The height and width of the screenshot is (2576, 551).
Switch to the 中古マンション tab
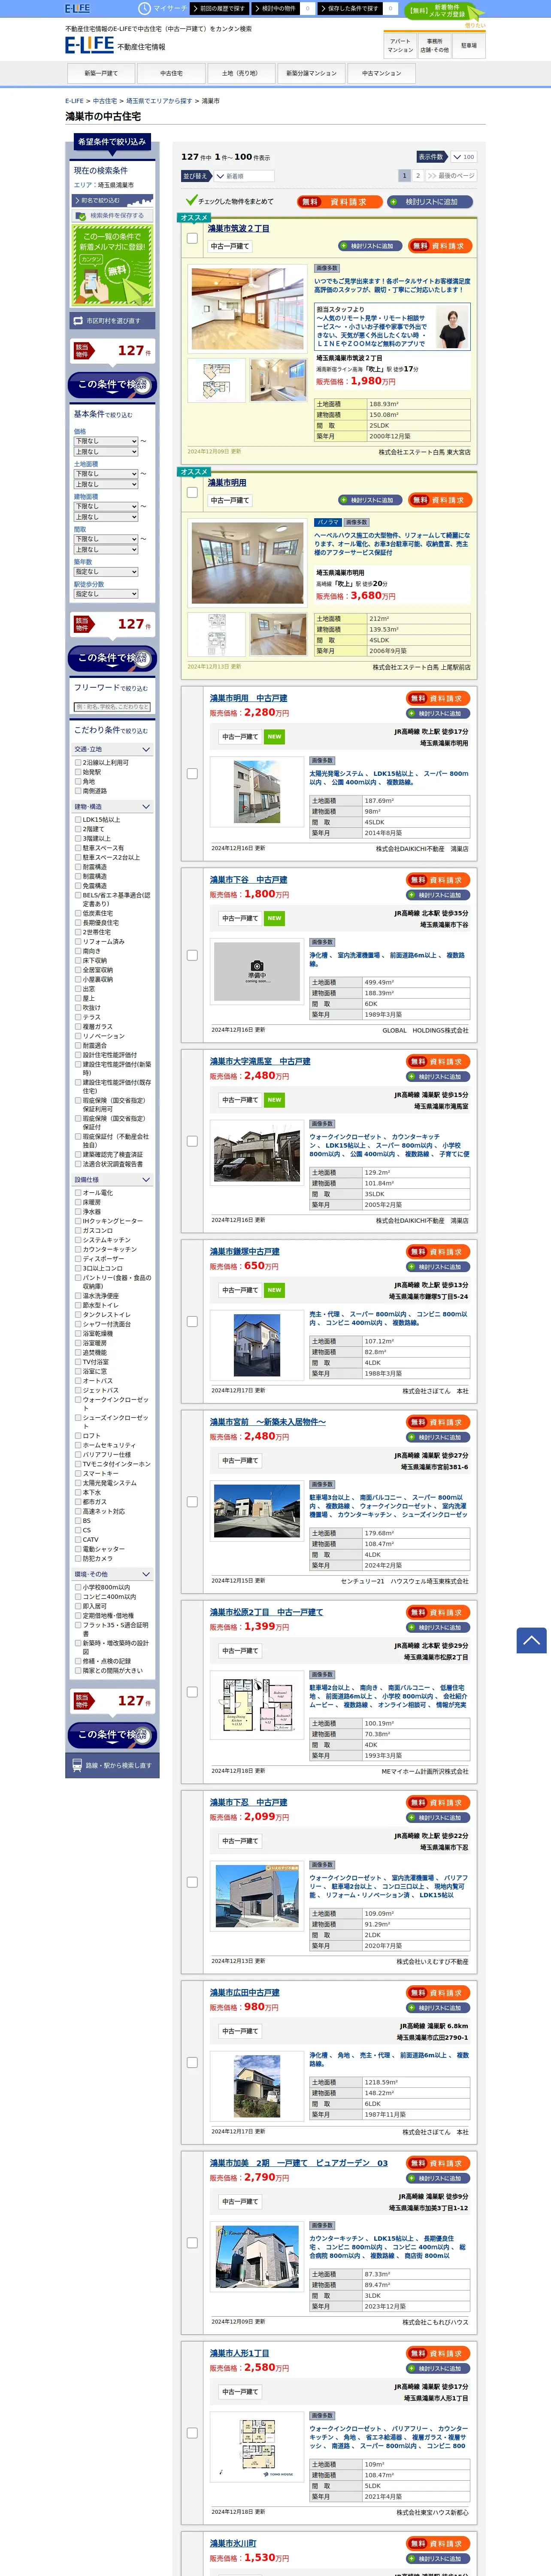[x=381, y=73]
